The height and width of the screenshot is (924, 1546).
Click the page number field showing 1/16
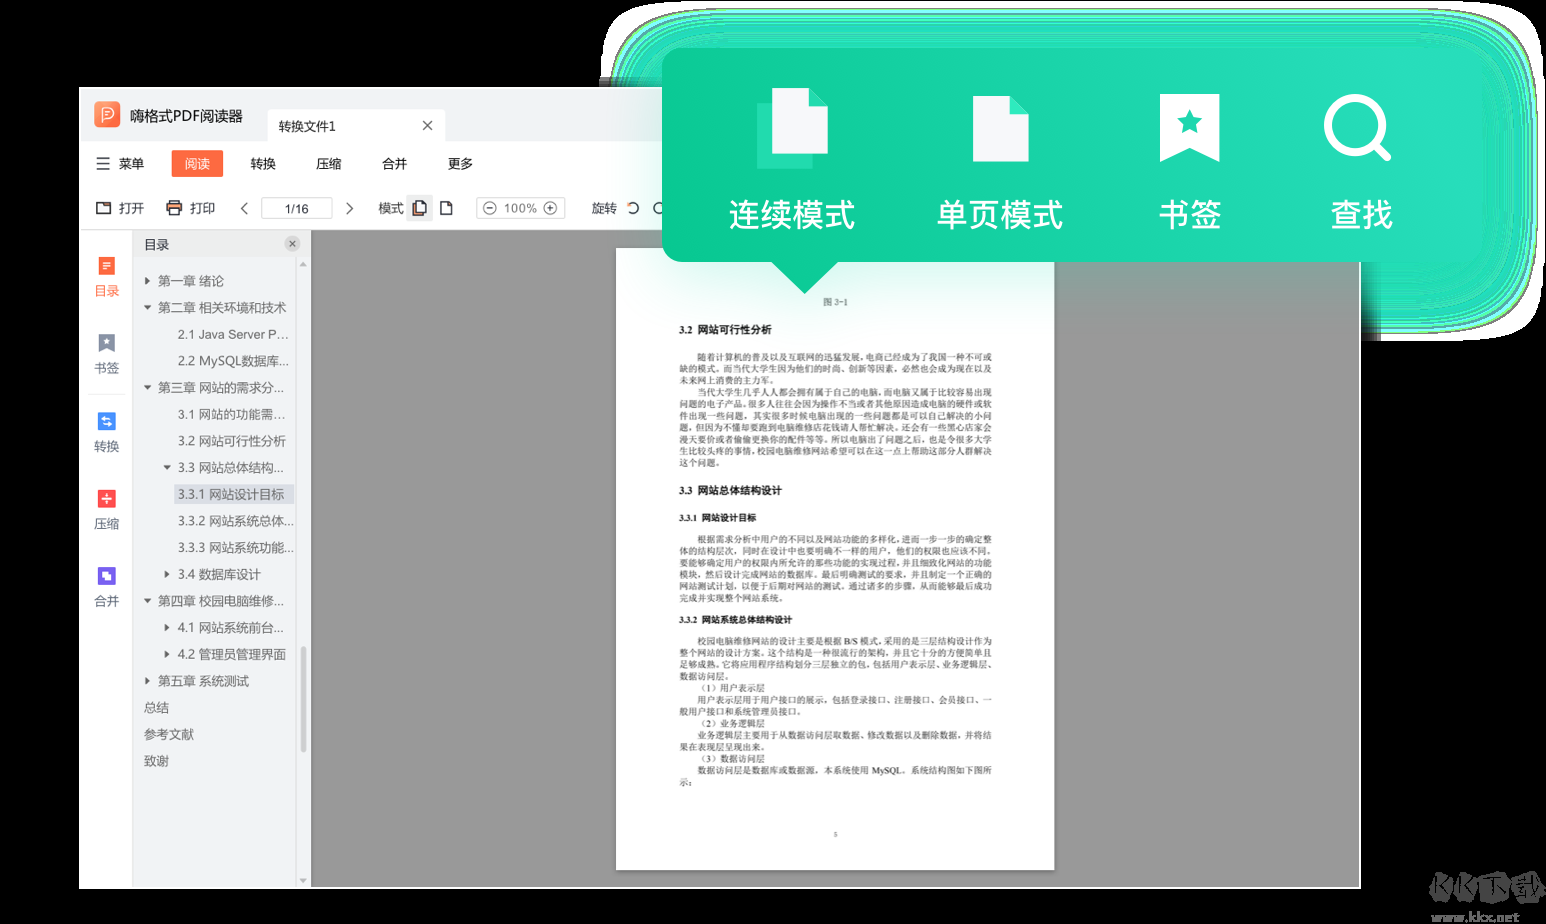[296, 207]
